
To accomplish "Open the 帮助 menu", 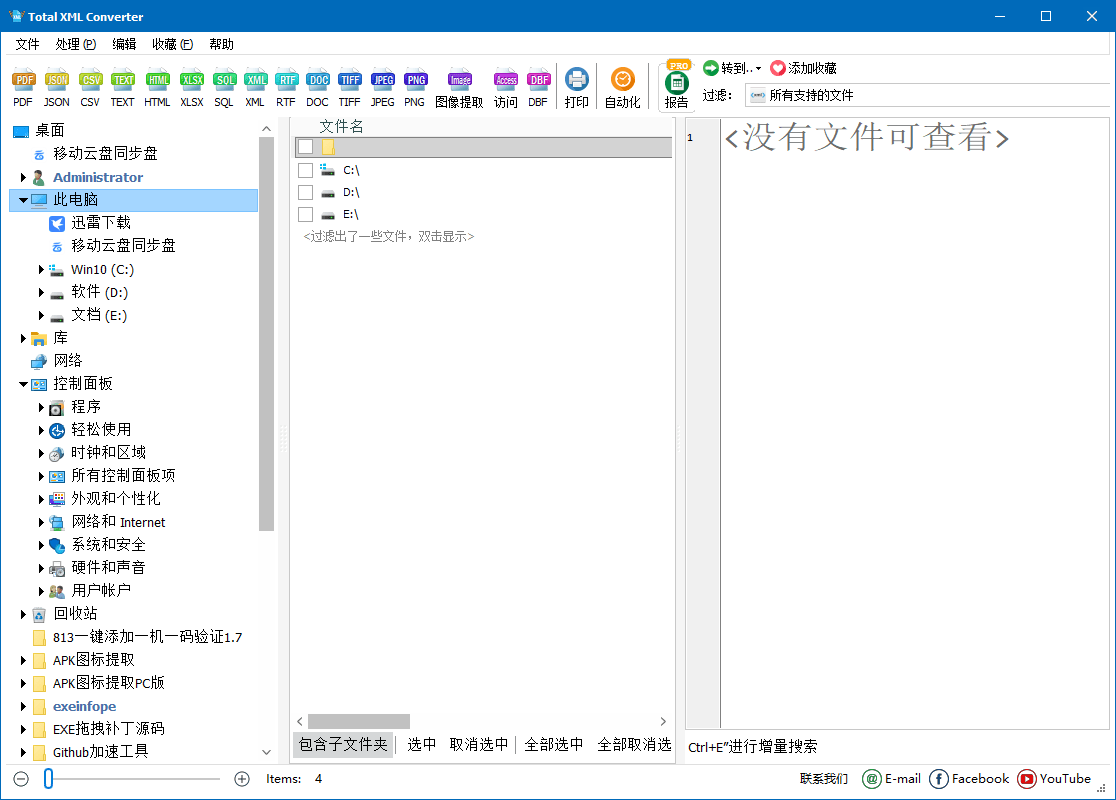I will tap(221, 44).
